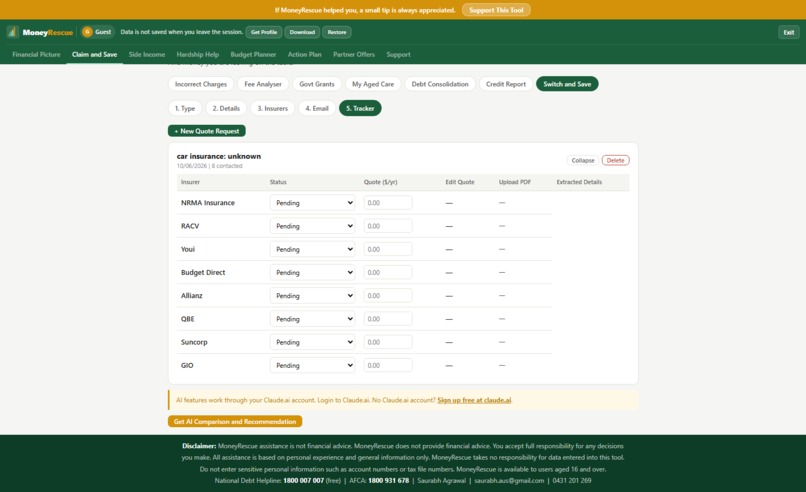Select the Switch and Save pill
This screenshot has height=492, width=806.
click(567, 84)
